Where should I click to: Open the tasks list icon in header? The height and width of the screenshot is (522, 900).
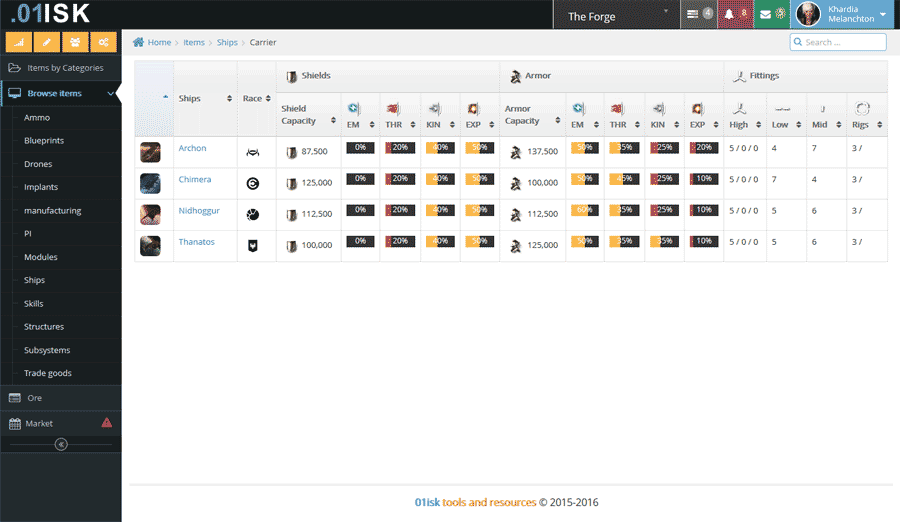coord(693,14)
